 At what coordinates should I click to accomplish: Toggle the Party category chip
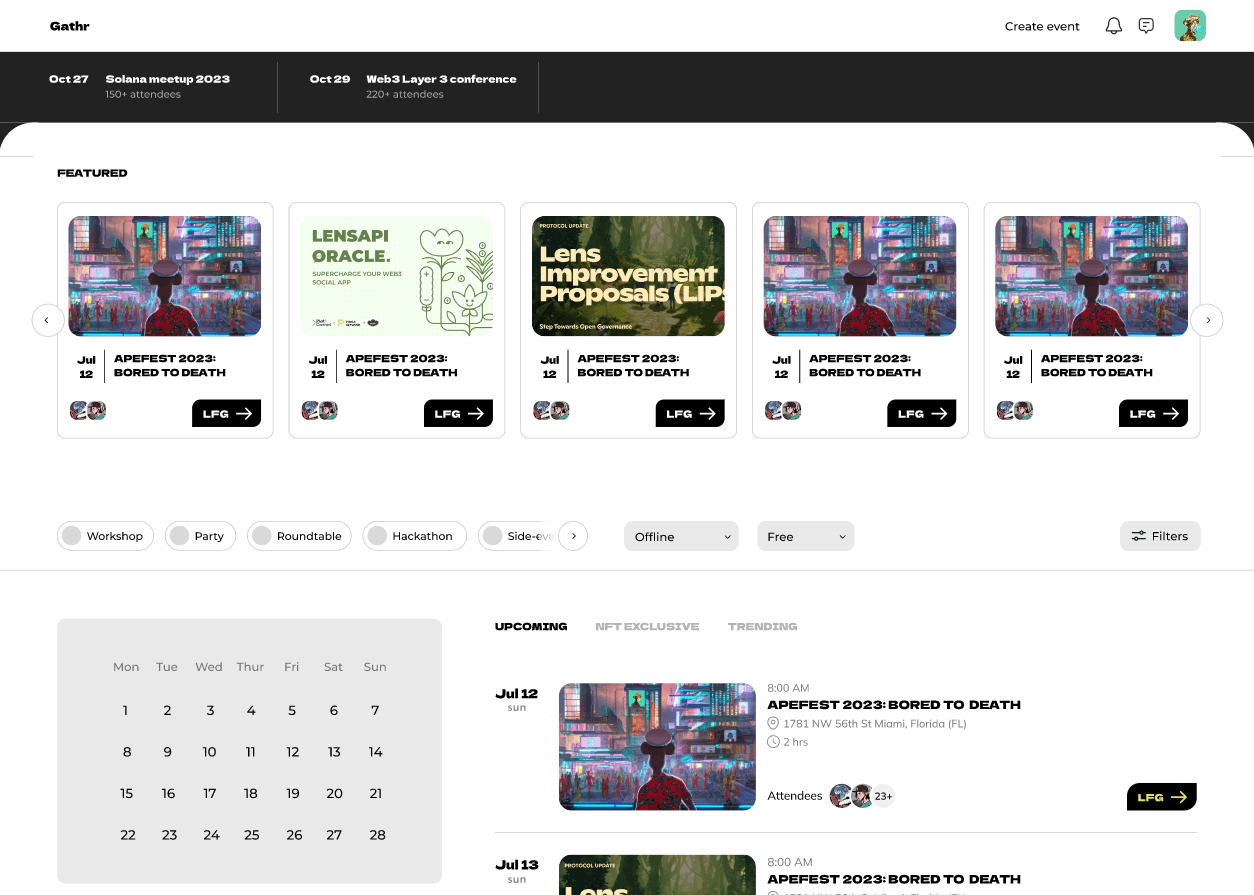click(x=200, y=536)
